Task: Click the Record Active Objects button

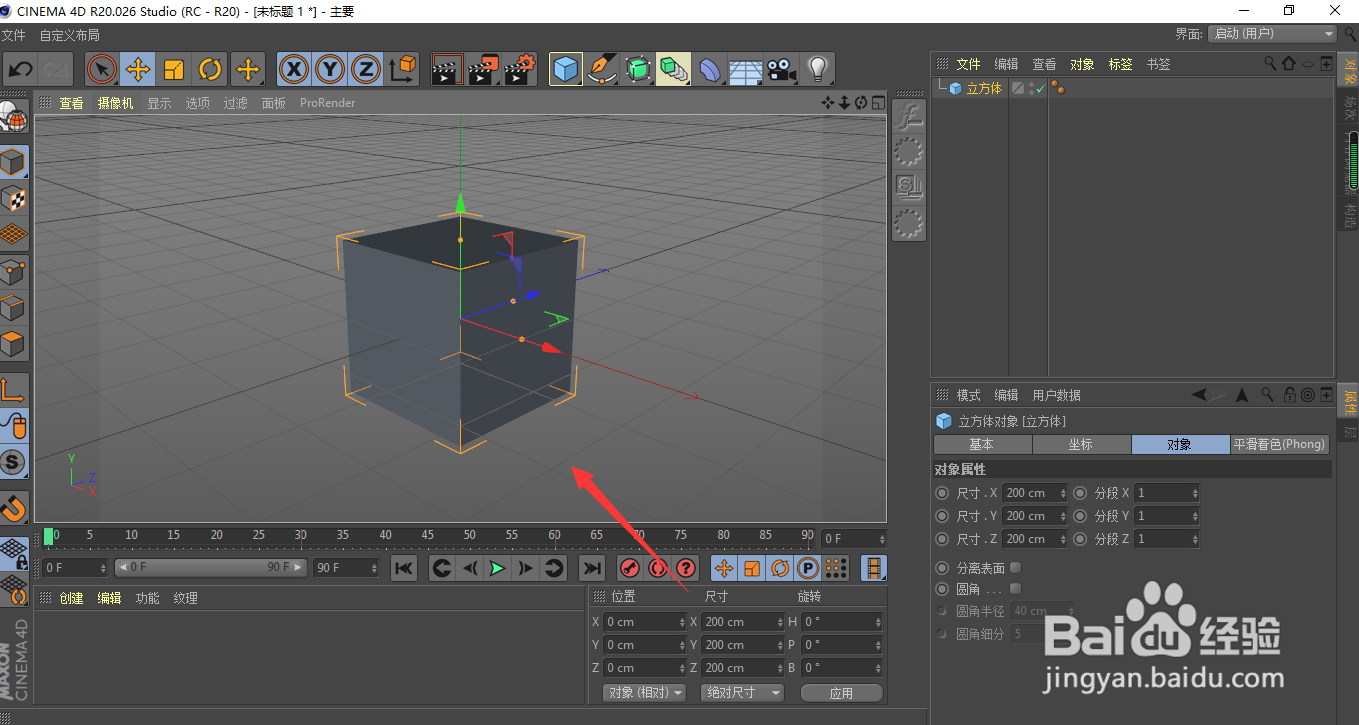Action: pos(629,568)
